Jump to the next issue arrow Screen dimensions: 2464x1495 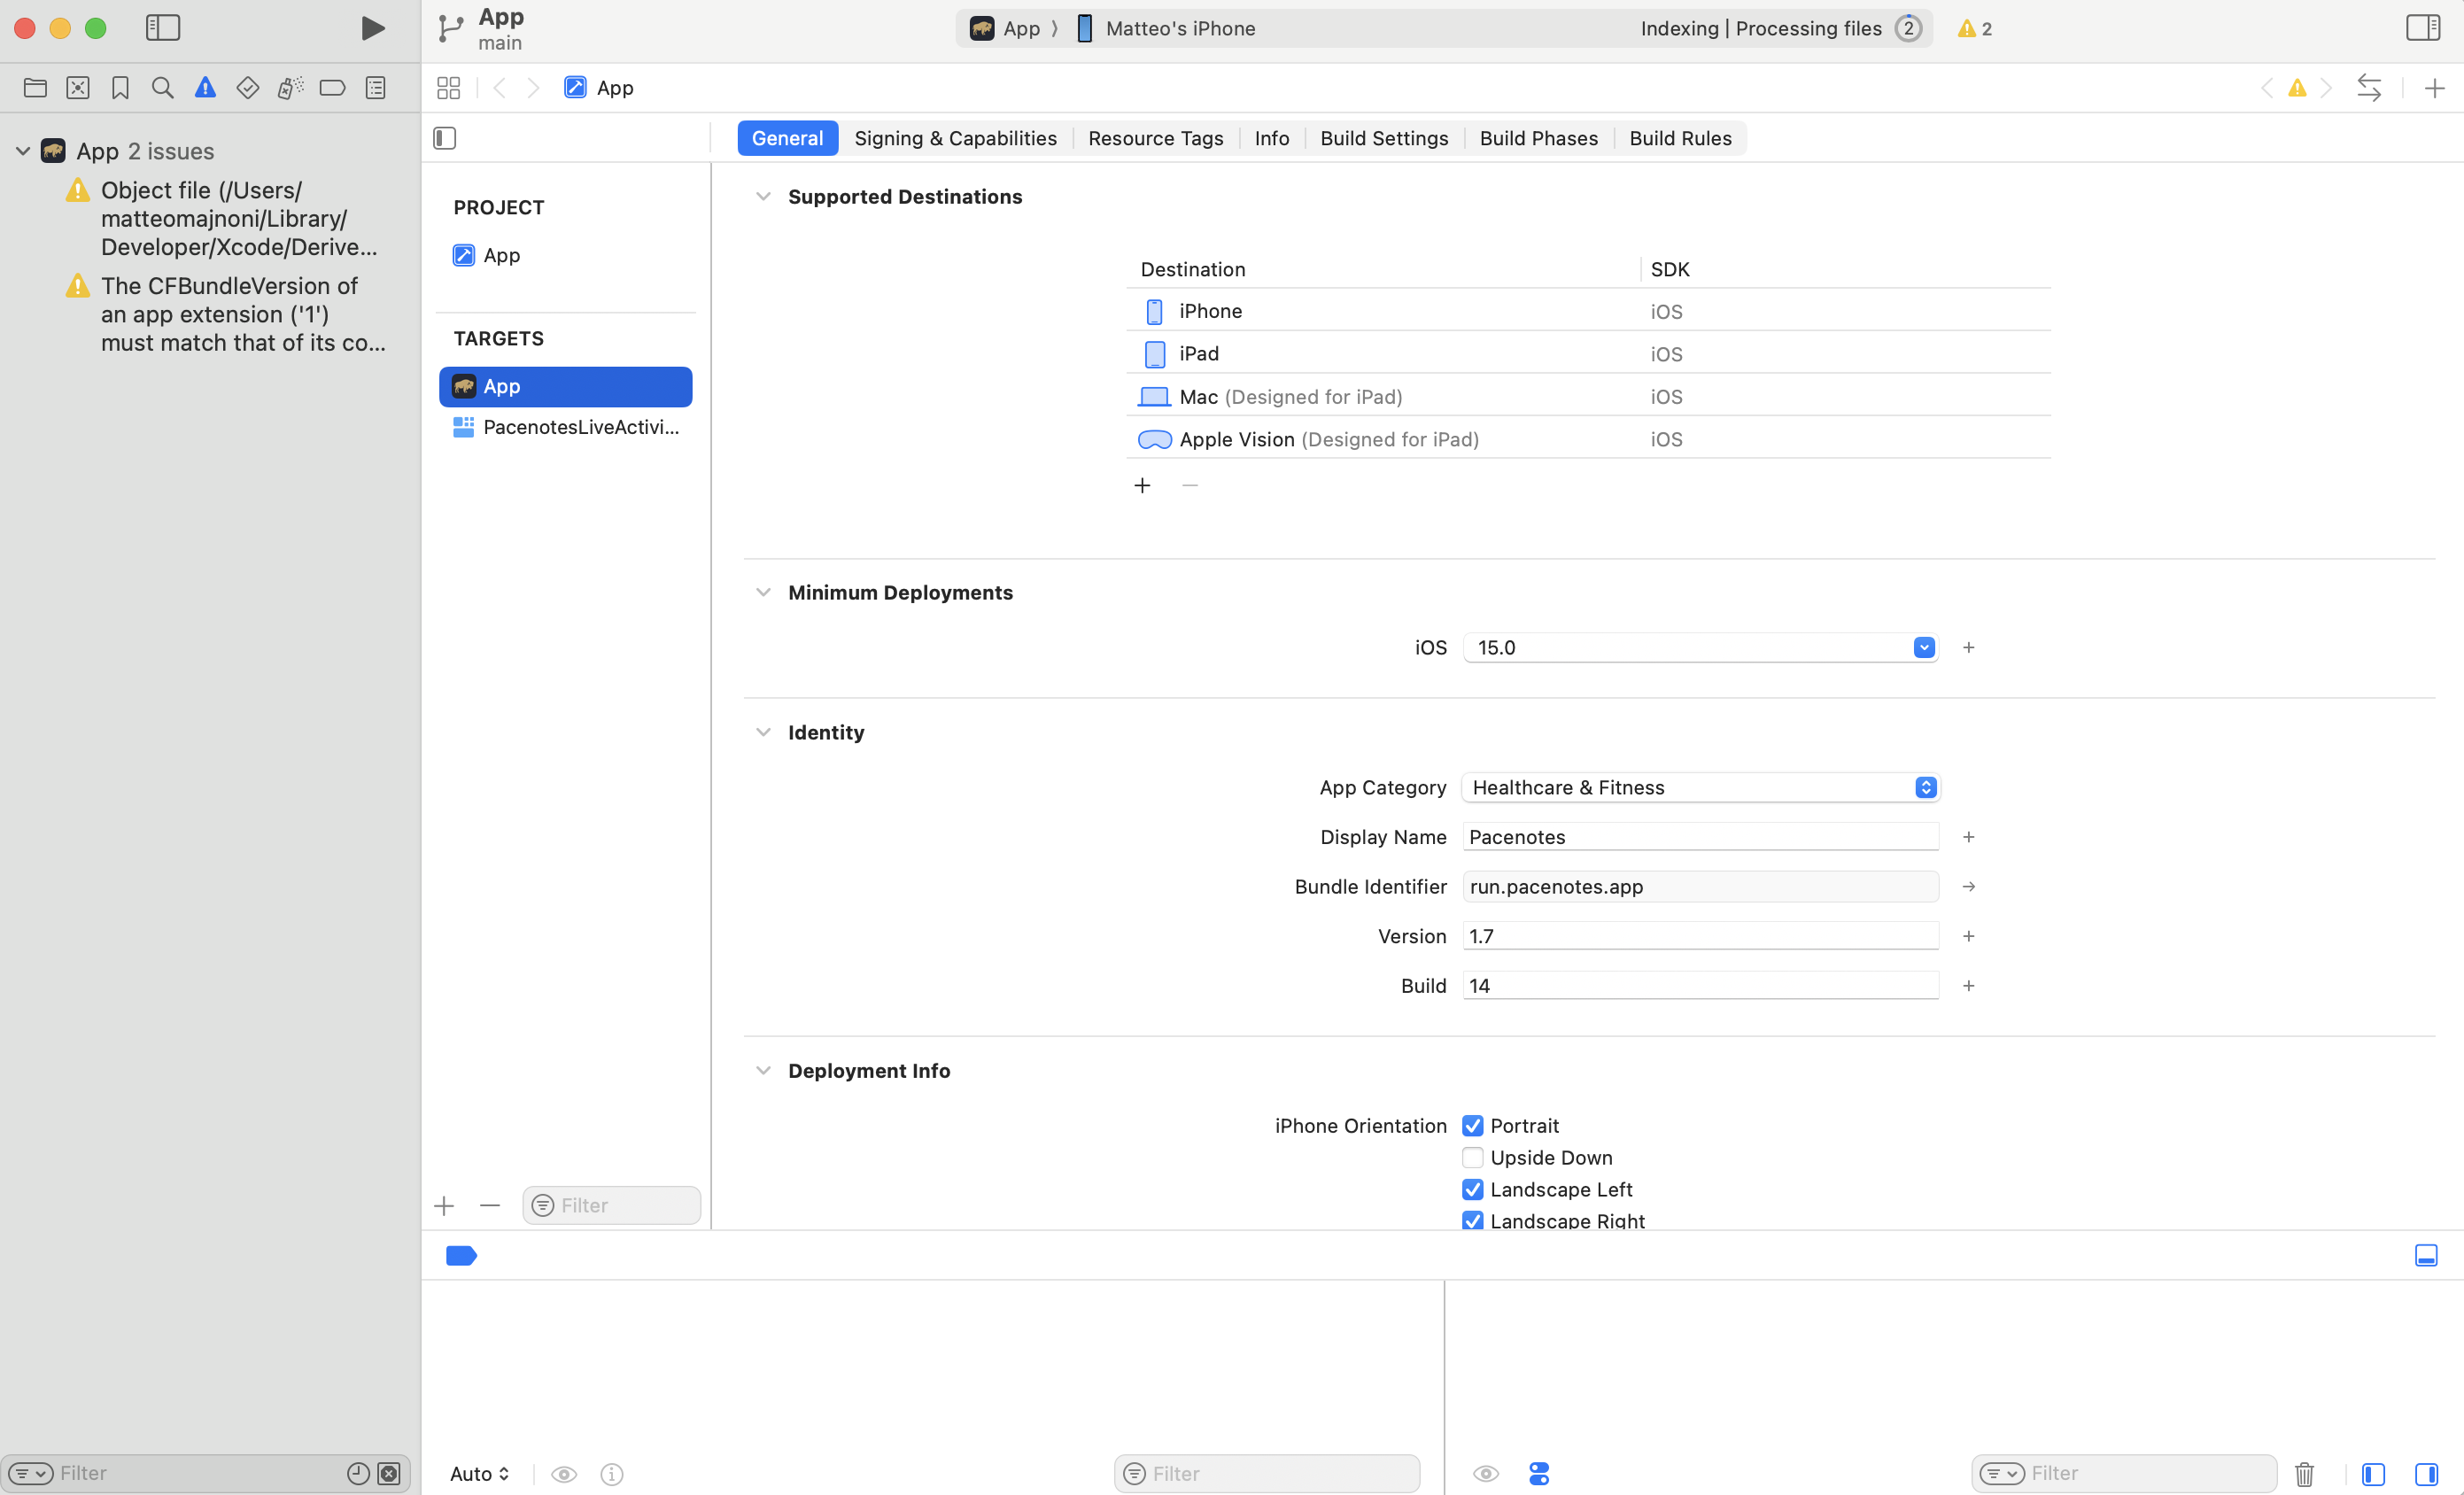pos(2327,88)
